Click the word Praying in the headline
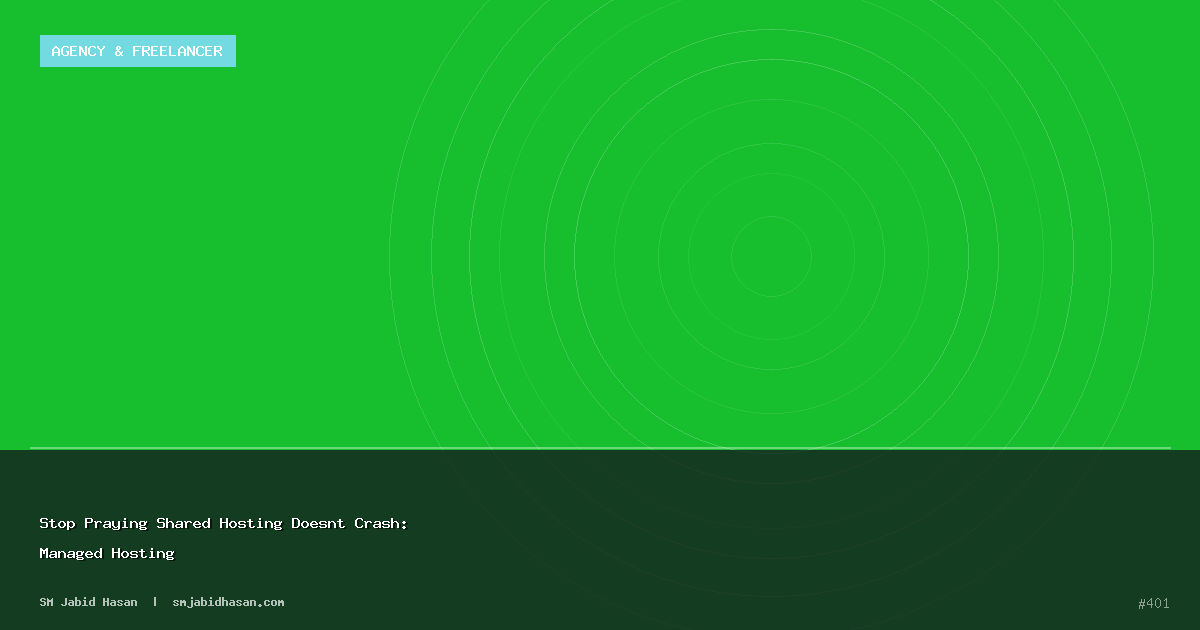1200x630 pixels. point(115,523)
